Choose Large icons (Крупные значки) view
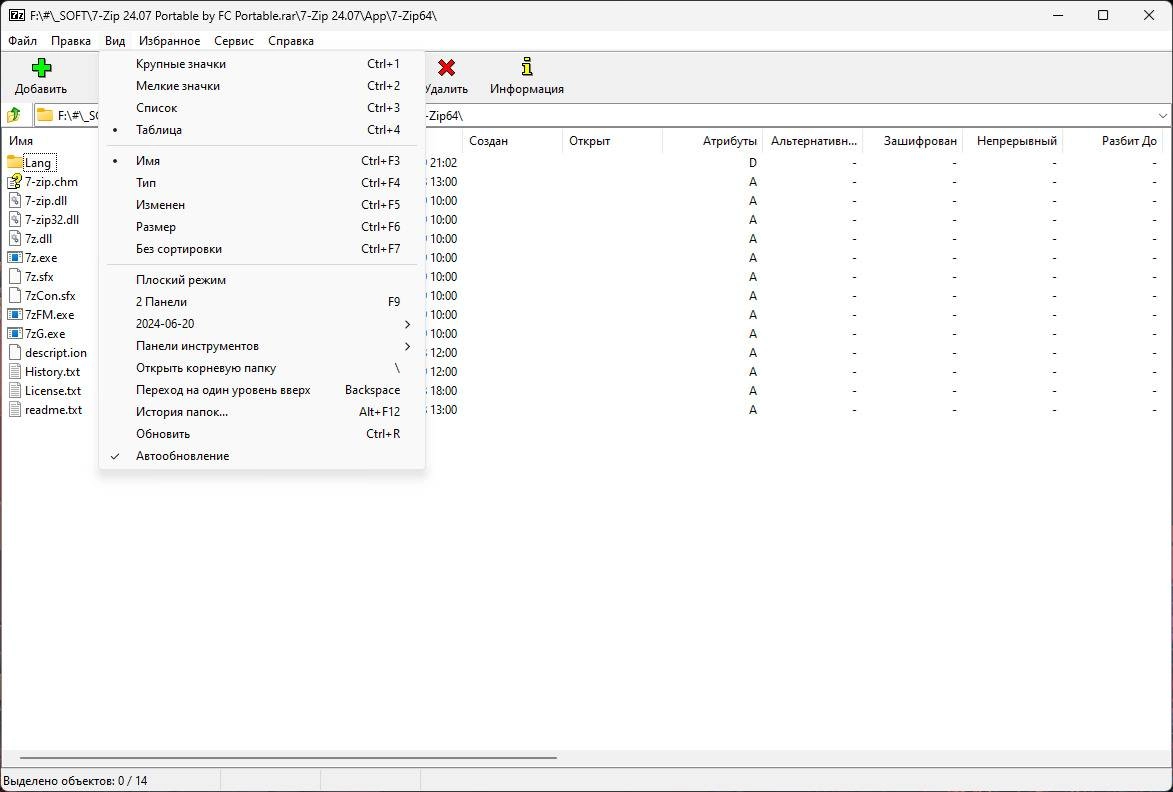1173x792 pixels. click(x=262, y=64)
